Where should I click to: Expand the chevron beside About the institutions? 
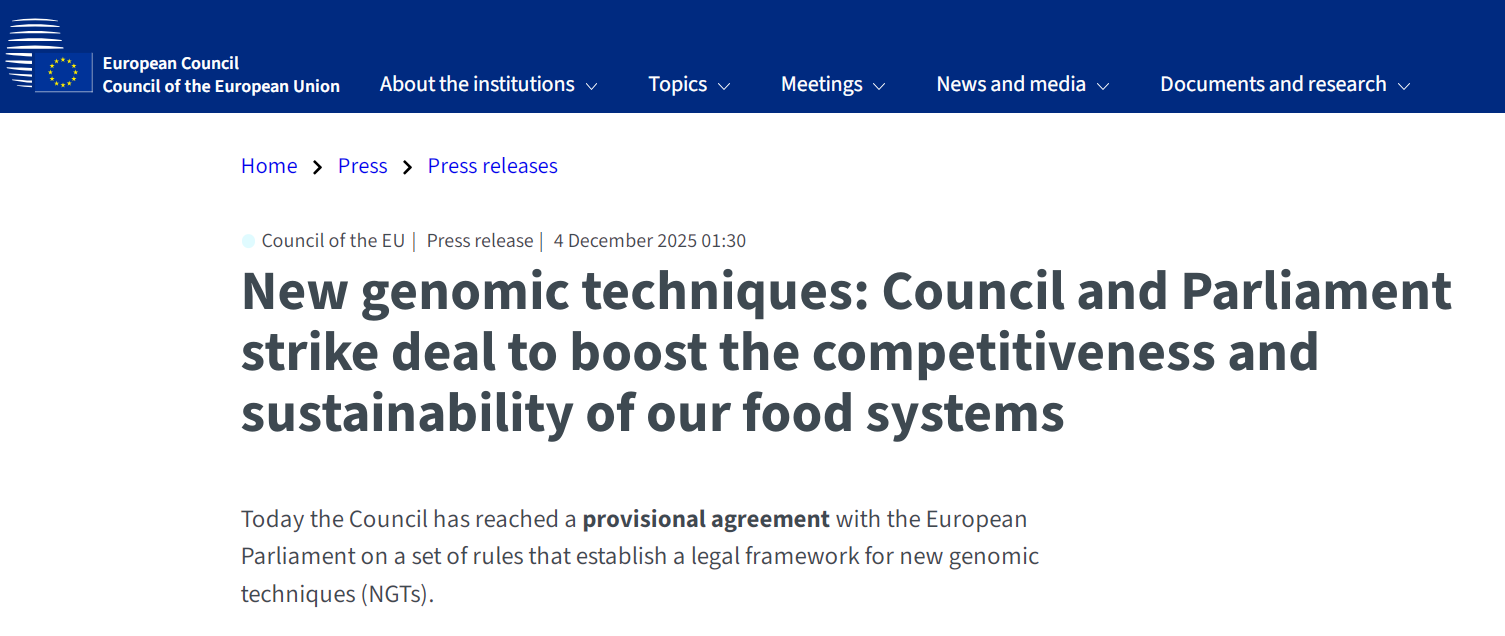coord(591,86)
